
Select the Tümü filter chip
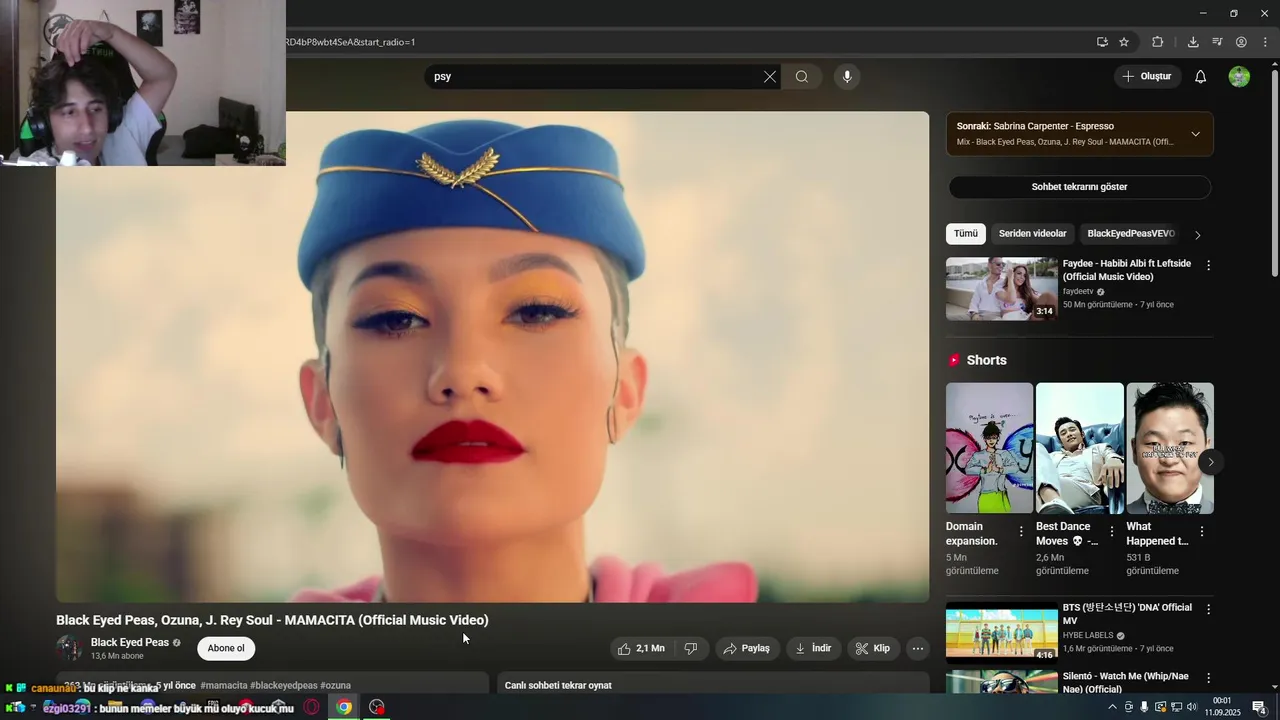pyautogui.click(x=966, y=234)
